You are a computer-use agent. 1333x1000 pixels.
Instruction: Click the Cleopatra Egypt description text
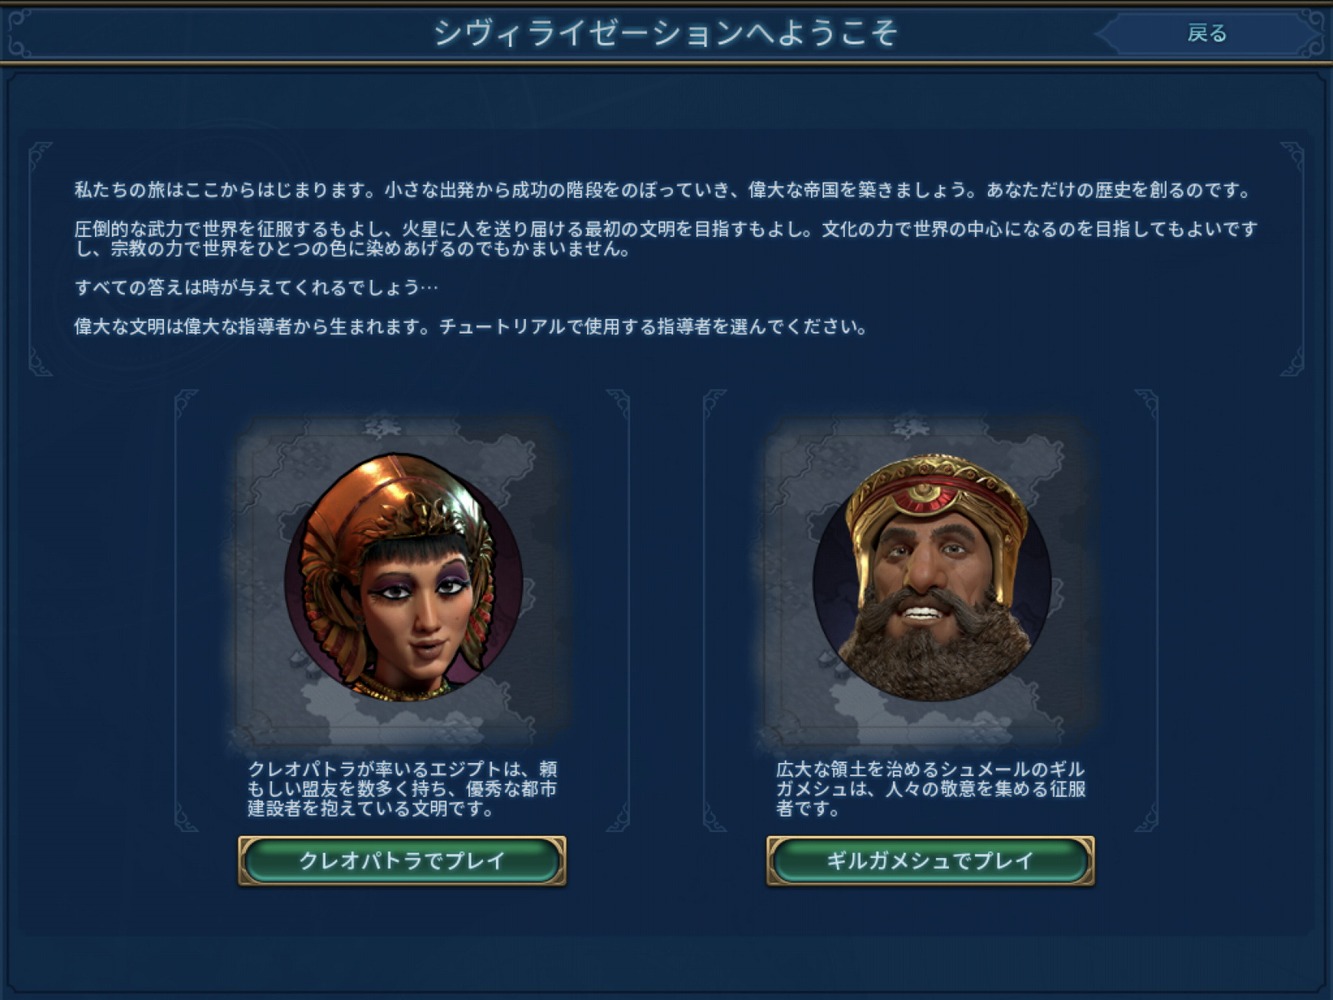pos(402,789)
